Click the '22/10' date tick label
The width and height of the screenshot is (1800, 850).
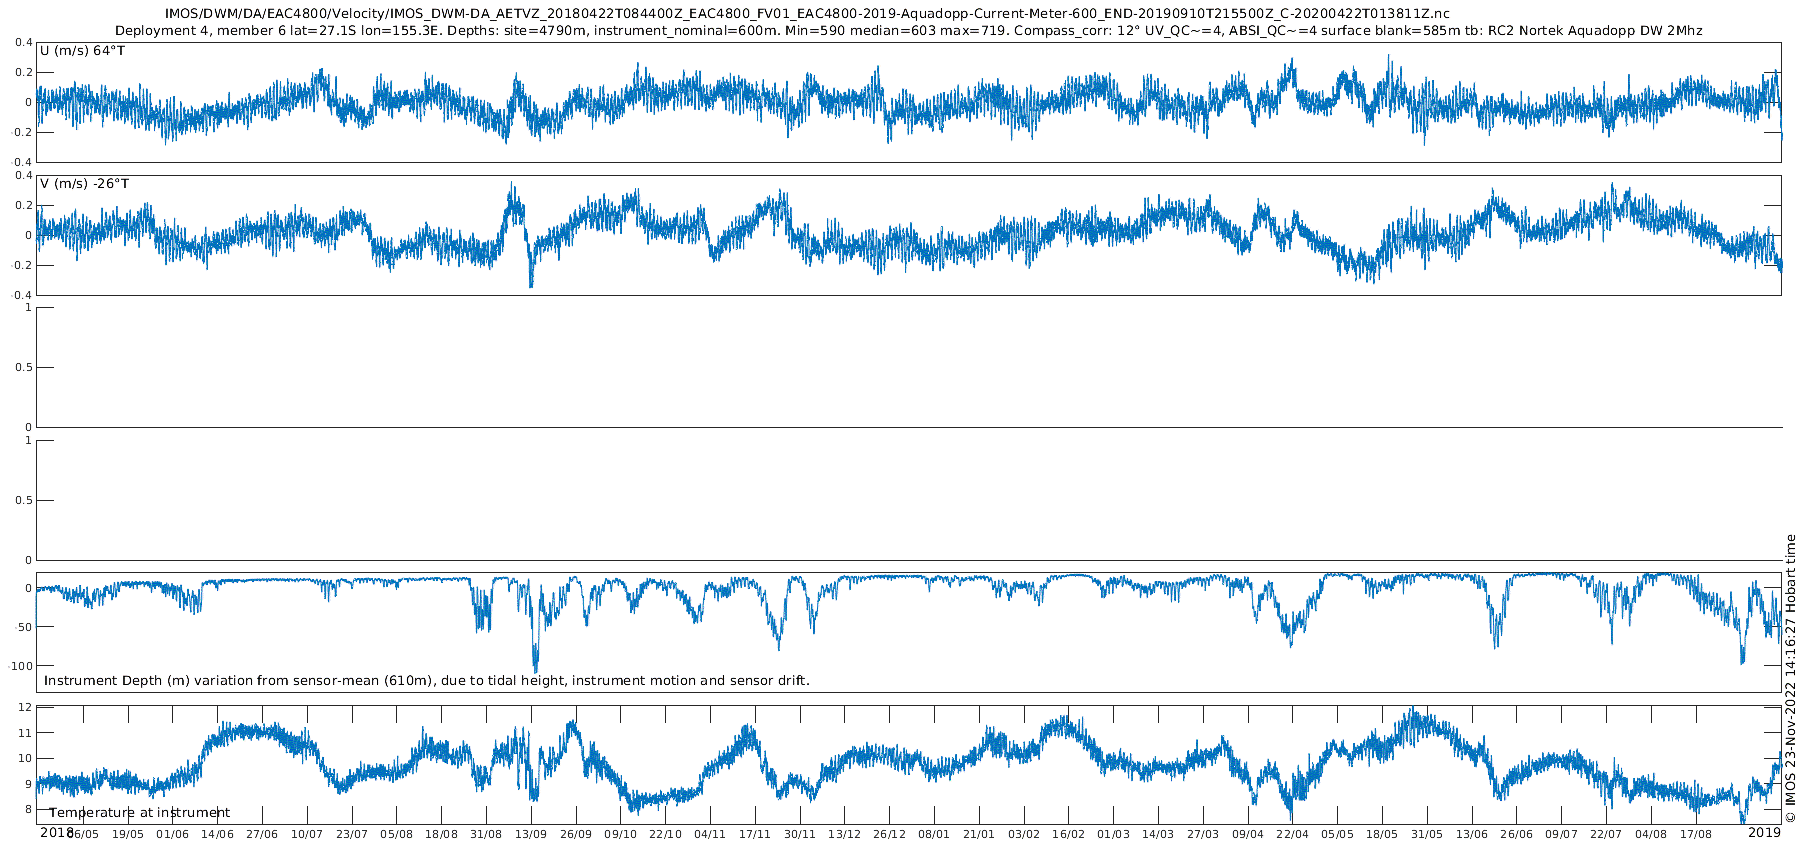click(666, 834)
